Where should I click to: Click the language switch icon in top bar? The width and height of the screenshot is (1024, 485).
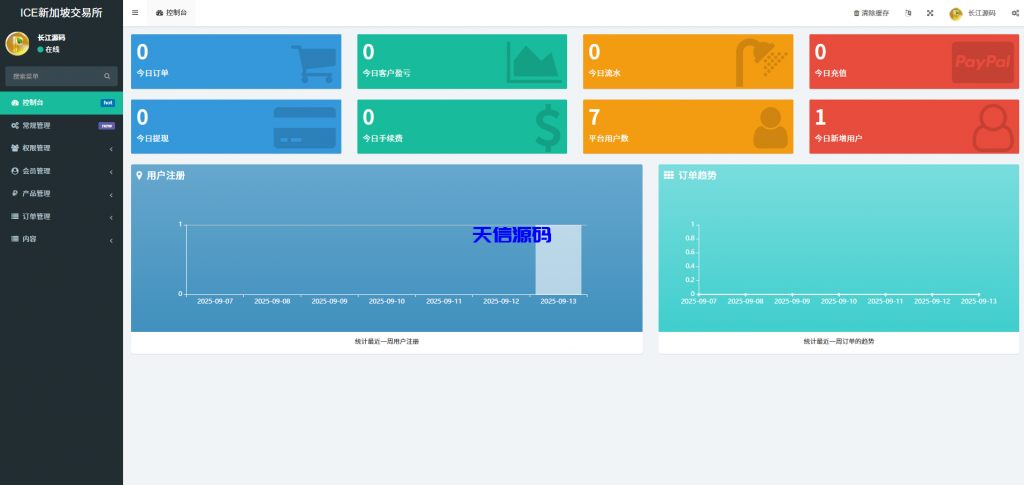click(x=908, y=13)
